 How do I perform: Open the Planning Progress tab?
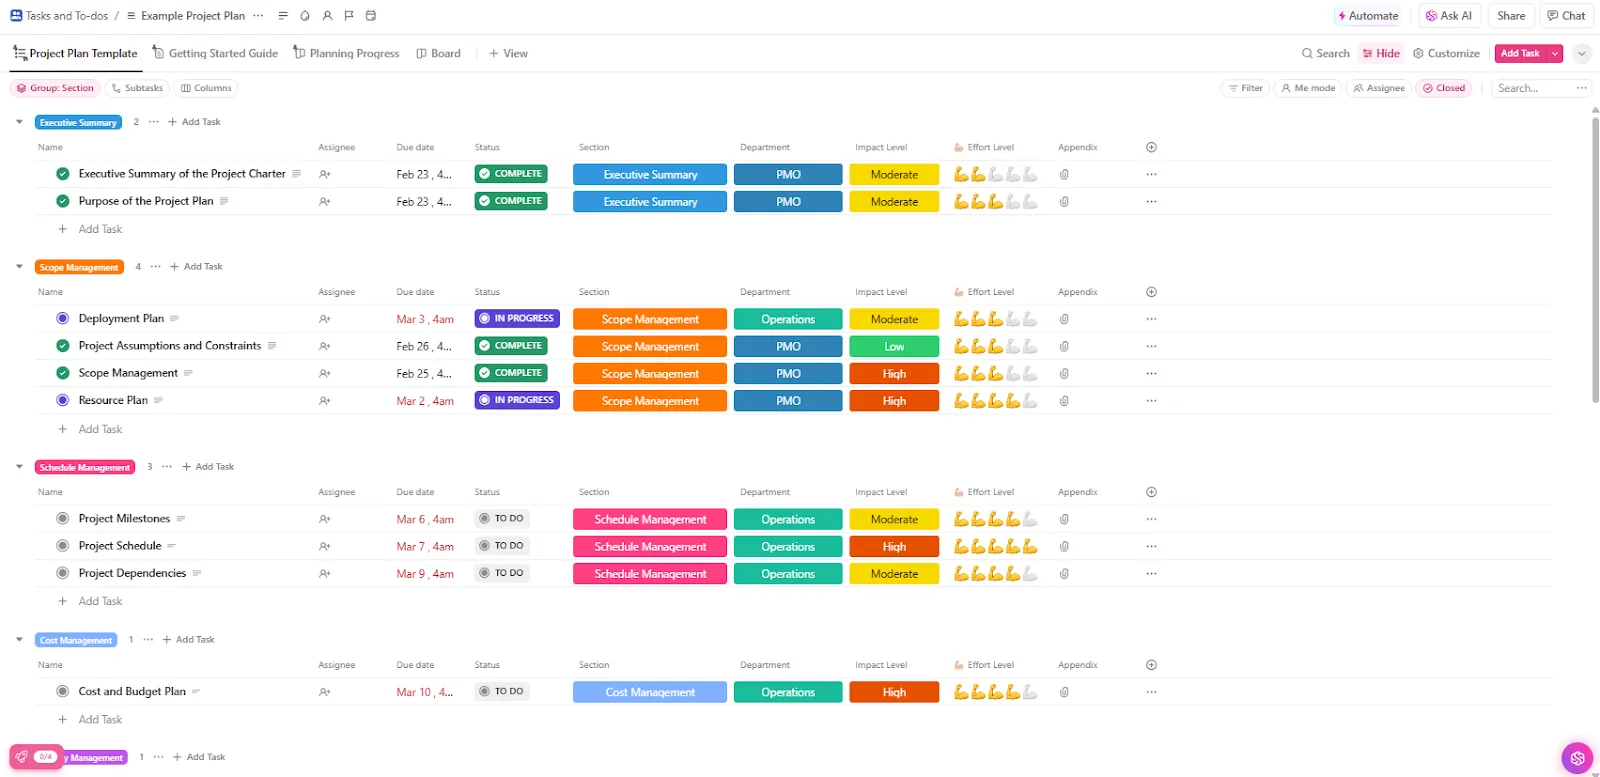tap(346, 54)
